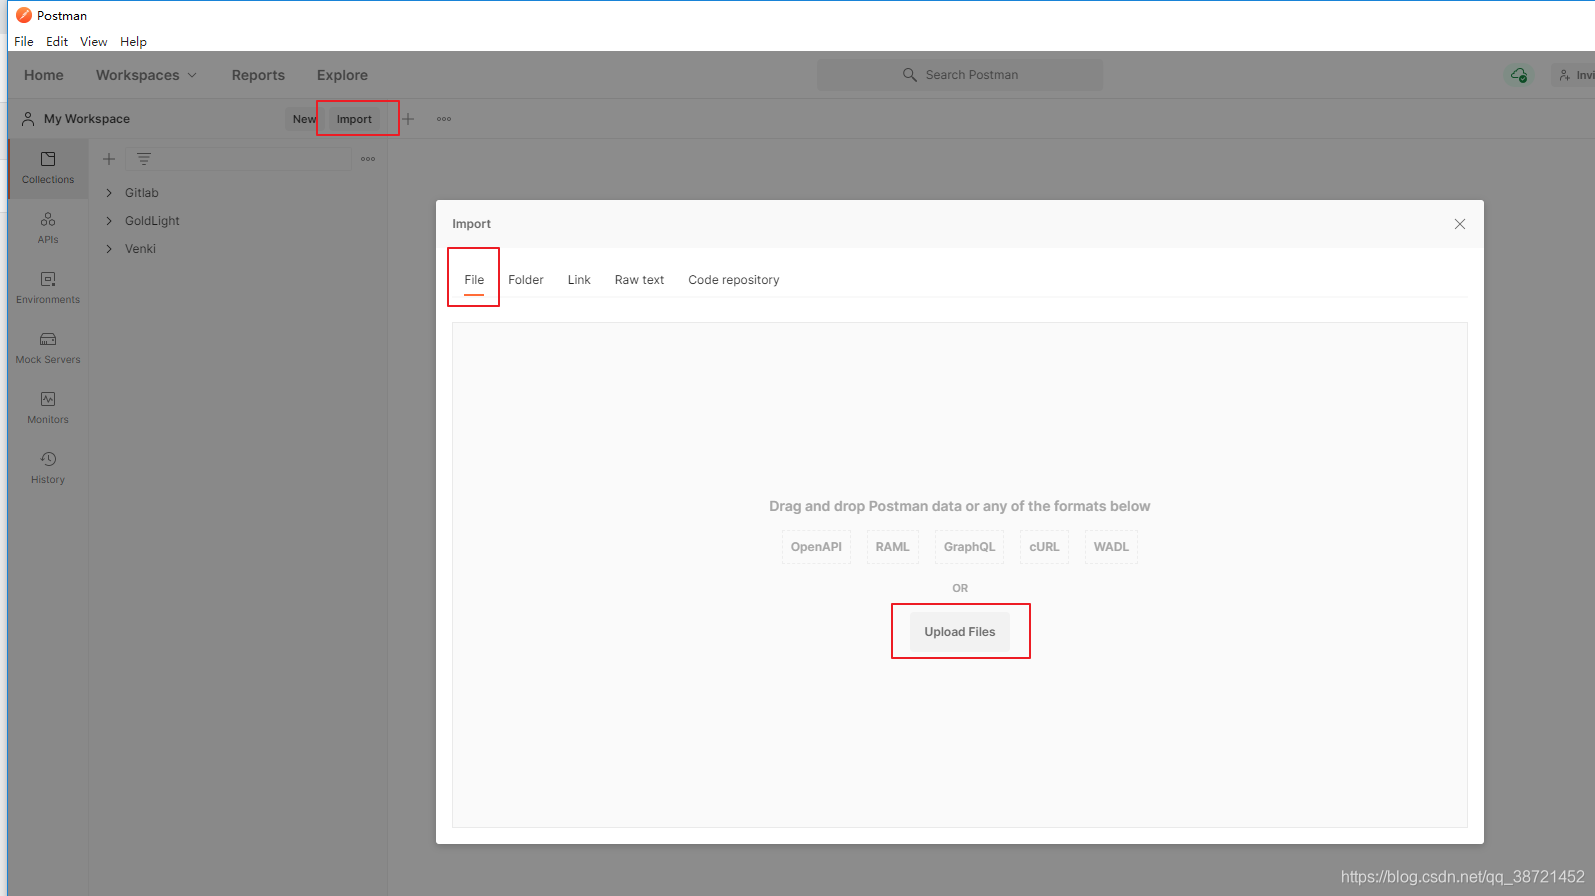Open the APIs sidebar panel

point(48,228)
